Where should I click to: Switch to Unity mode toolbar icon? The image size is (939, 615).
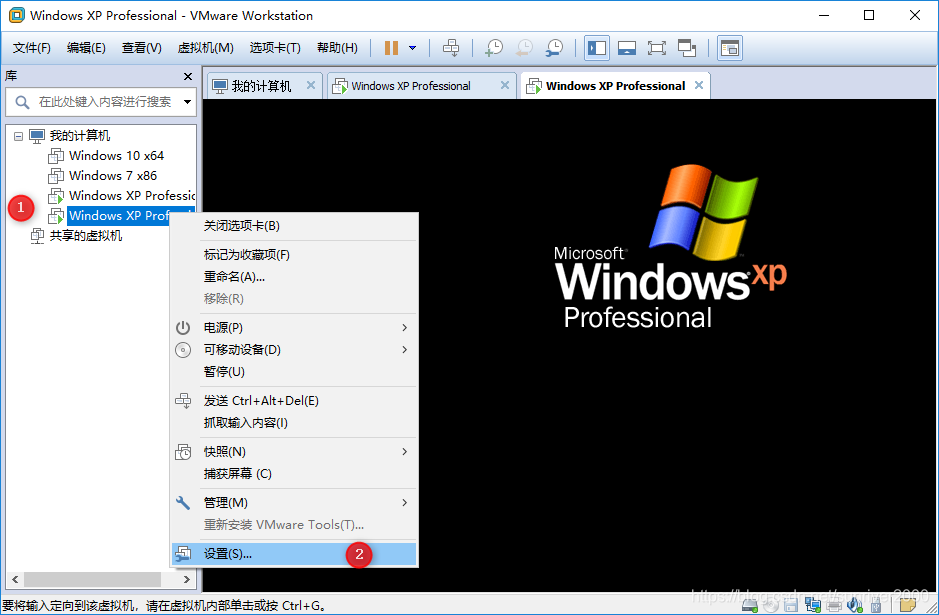(686, 48)
